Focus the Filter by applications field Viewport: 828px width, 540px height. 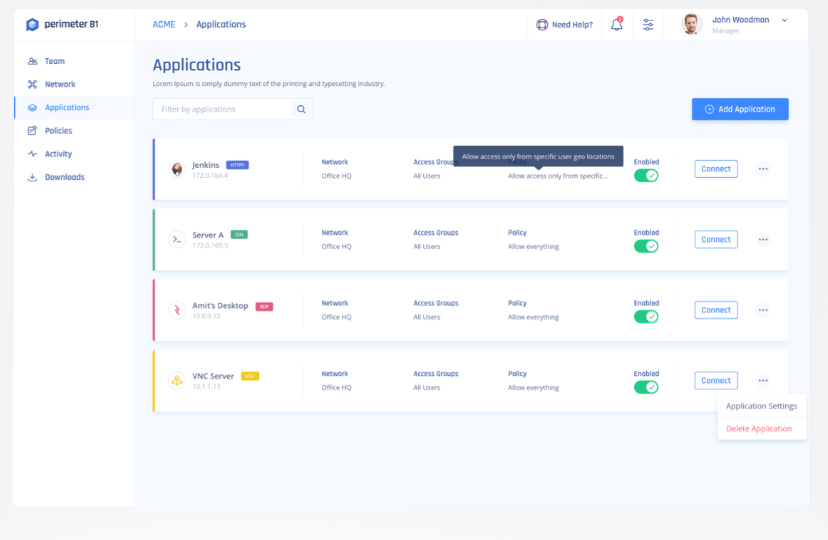[x=223, y=109]
